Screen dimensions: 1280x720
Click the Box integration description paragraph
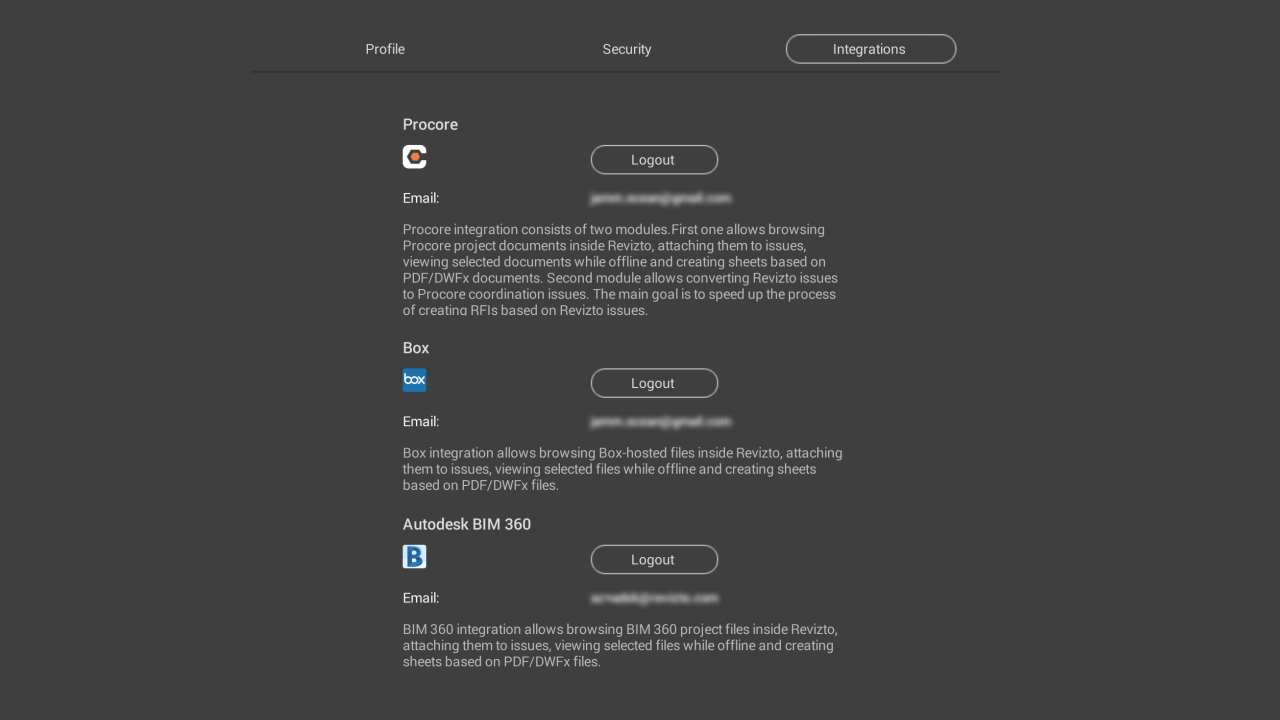(622, 469)
